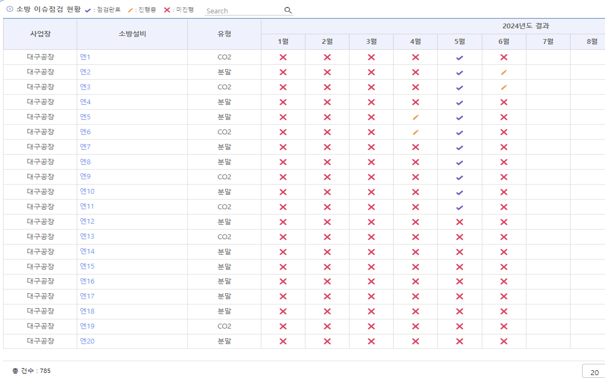
Task: Click the search magnifier icon
Action: coord(288,10)
